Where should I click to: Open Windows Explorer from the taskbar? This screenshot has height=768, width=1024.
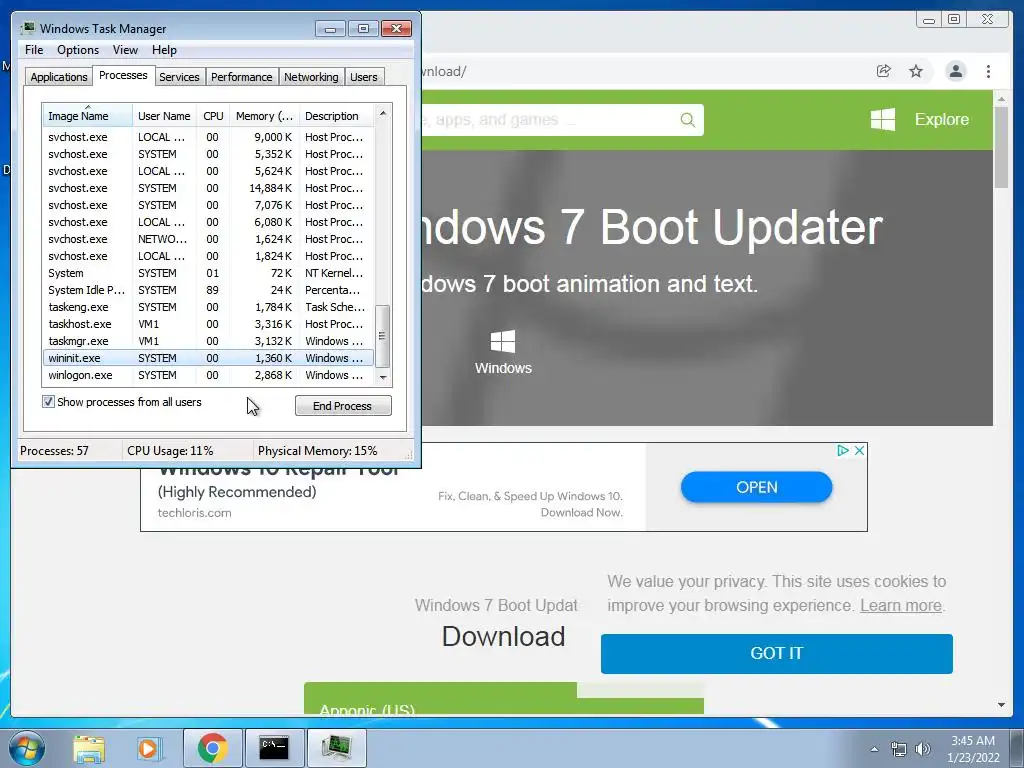tap(89, 748)
